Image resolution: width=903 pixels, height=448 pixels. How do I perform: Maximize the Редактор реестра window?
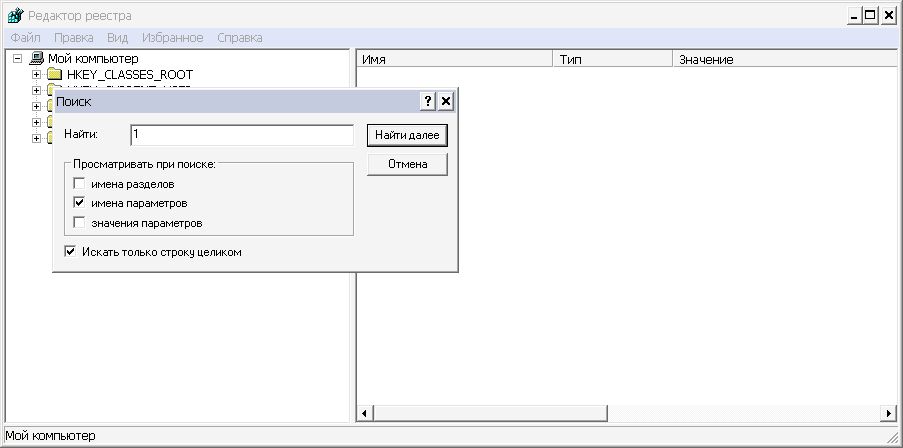870,16
